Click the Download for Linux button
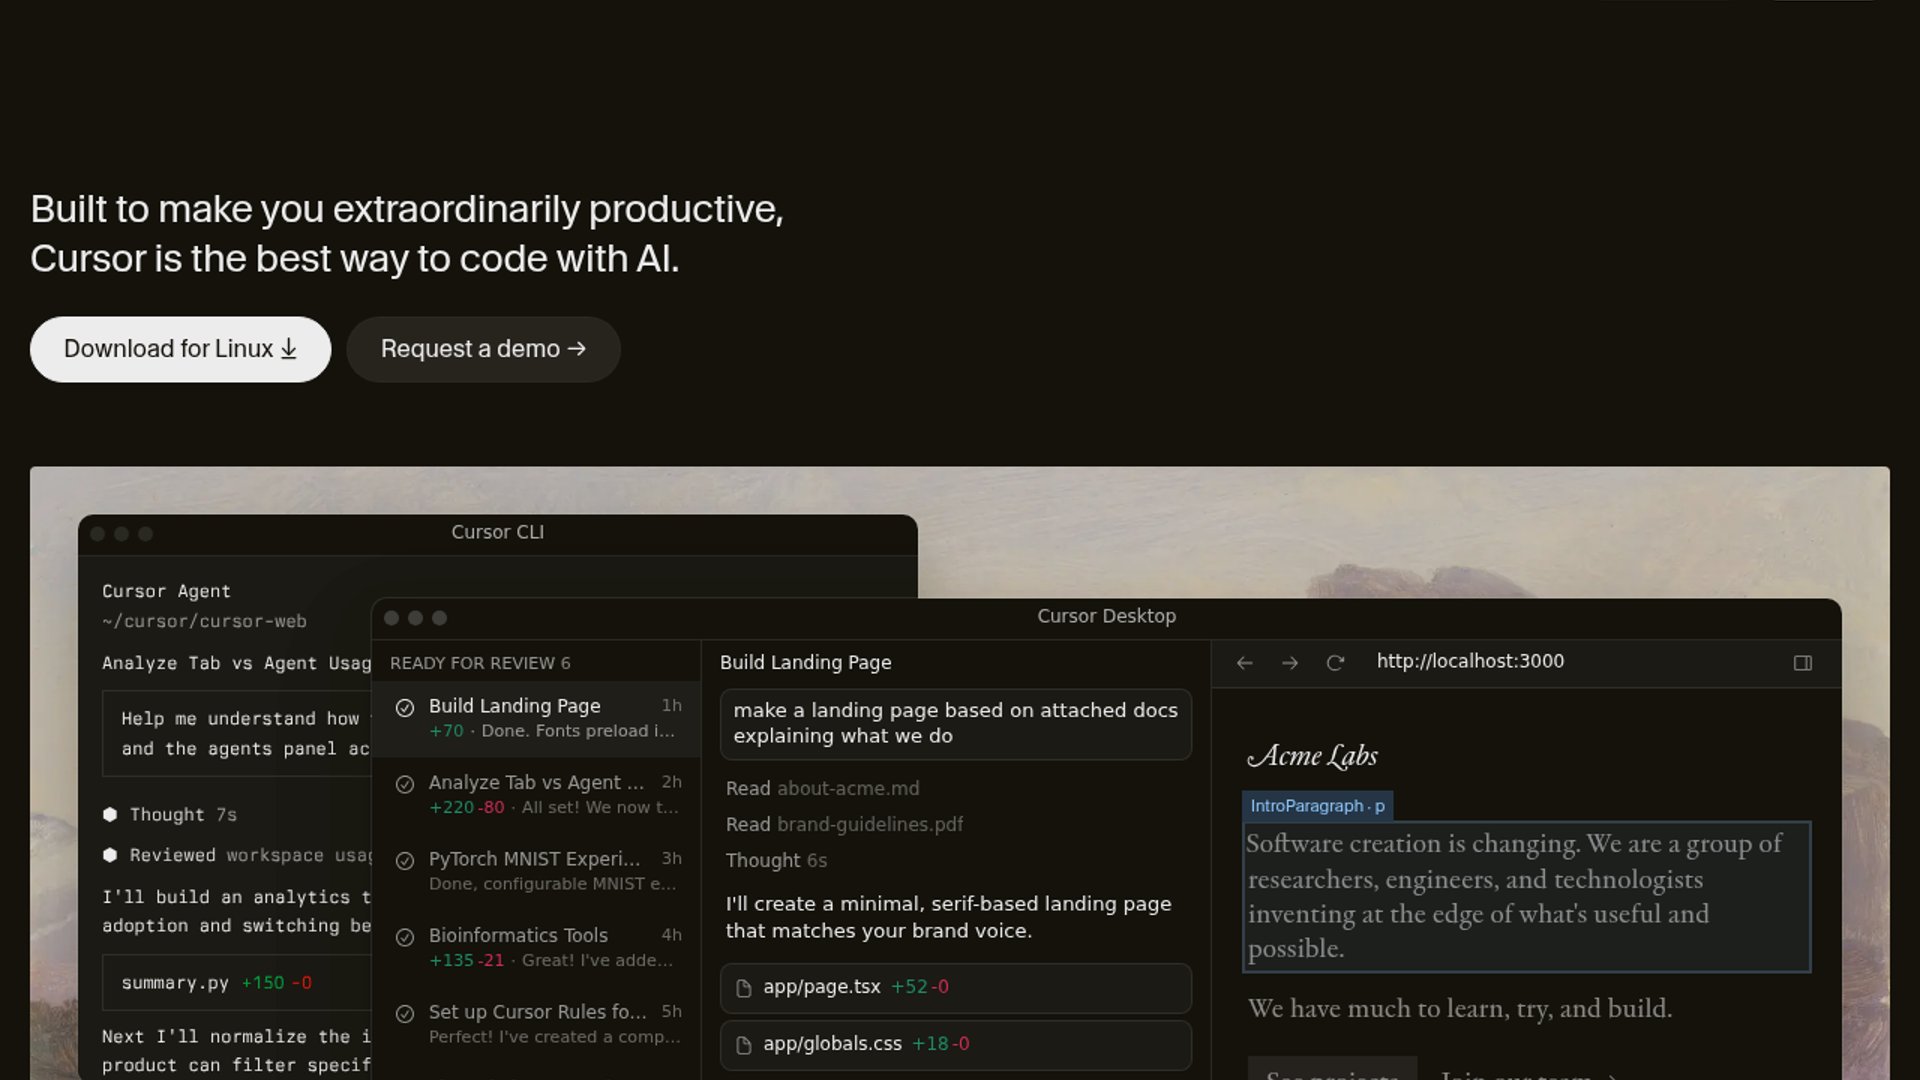 point(180,349)
